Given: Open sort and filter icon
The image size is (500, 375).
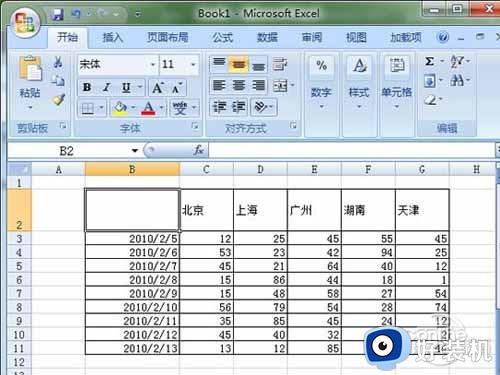Looking at the screenshot, I should (x=457, y=61).
